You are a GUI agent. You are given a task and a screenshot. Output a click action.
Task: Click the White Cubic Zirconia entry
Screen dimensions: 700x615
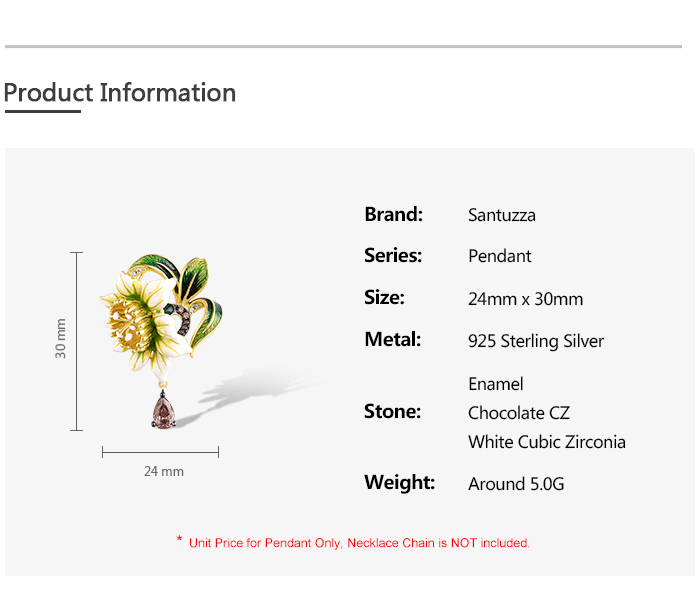tap(547, 442)
